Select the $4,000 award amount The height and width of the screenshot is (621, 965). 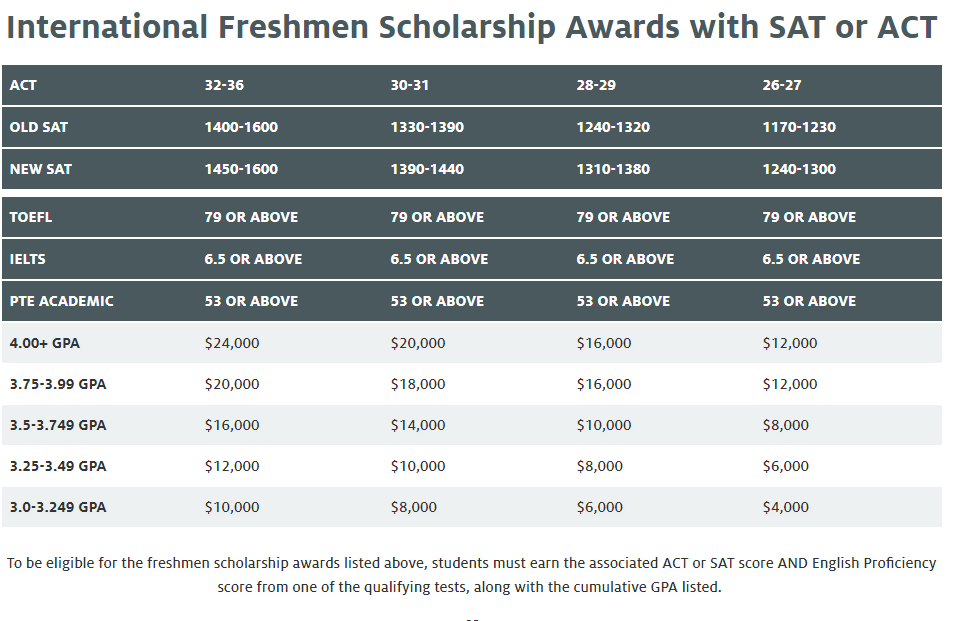click(785, 507)
